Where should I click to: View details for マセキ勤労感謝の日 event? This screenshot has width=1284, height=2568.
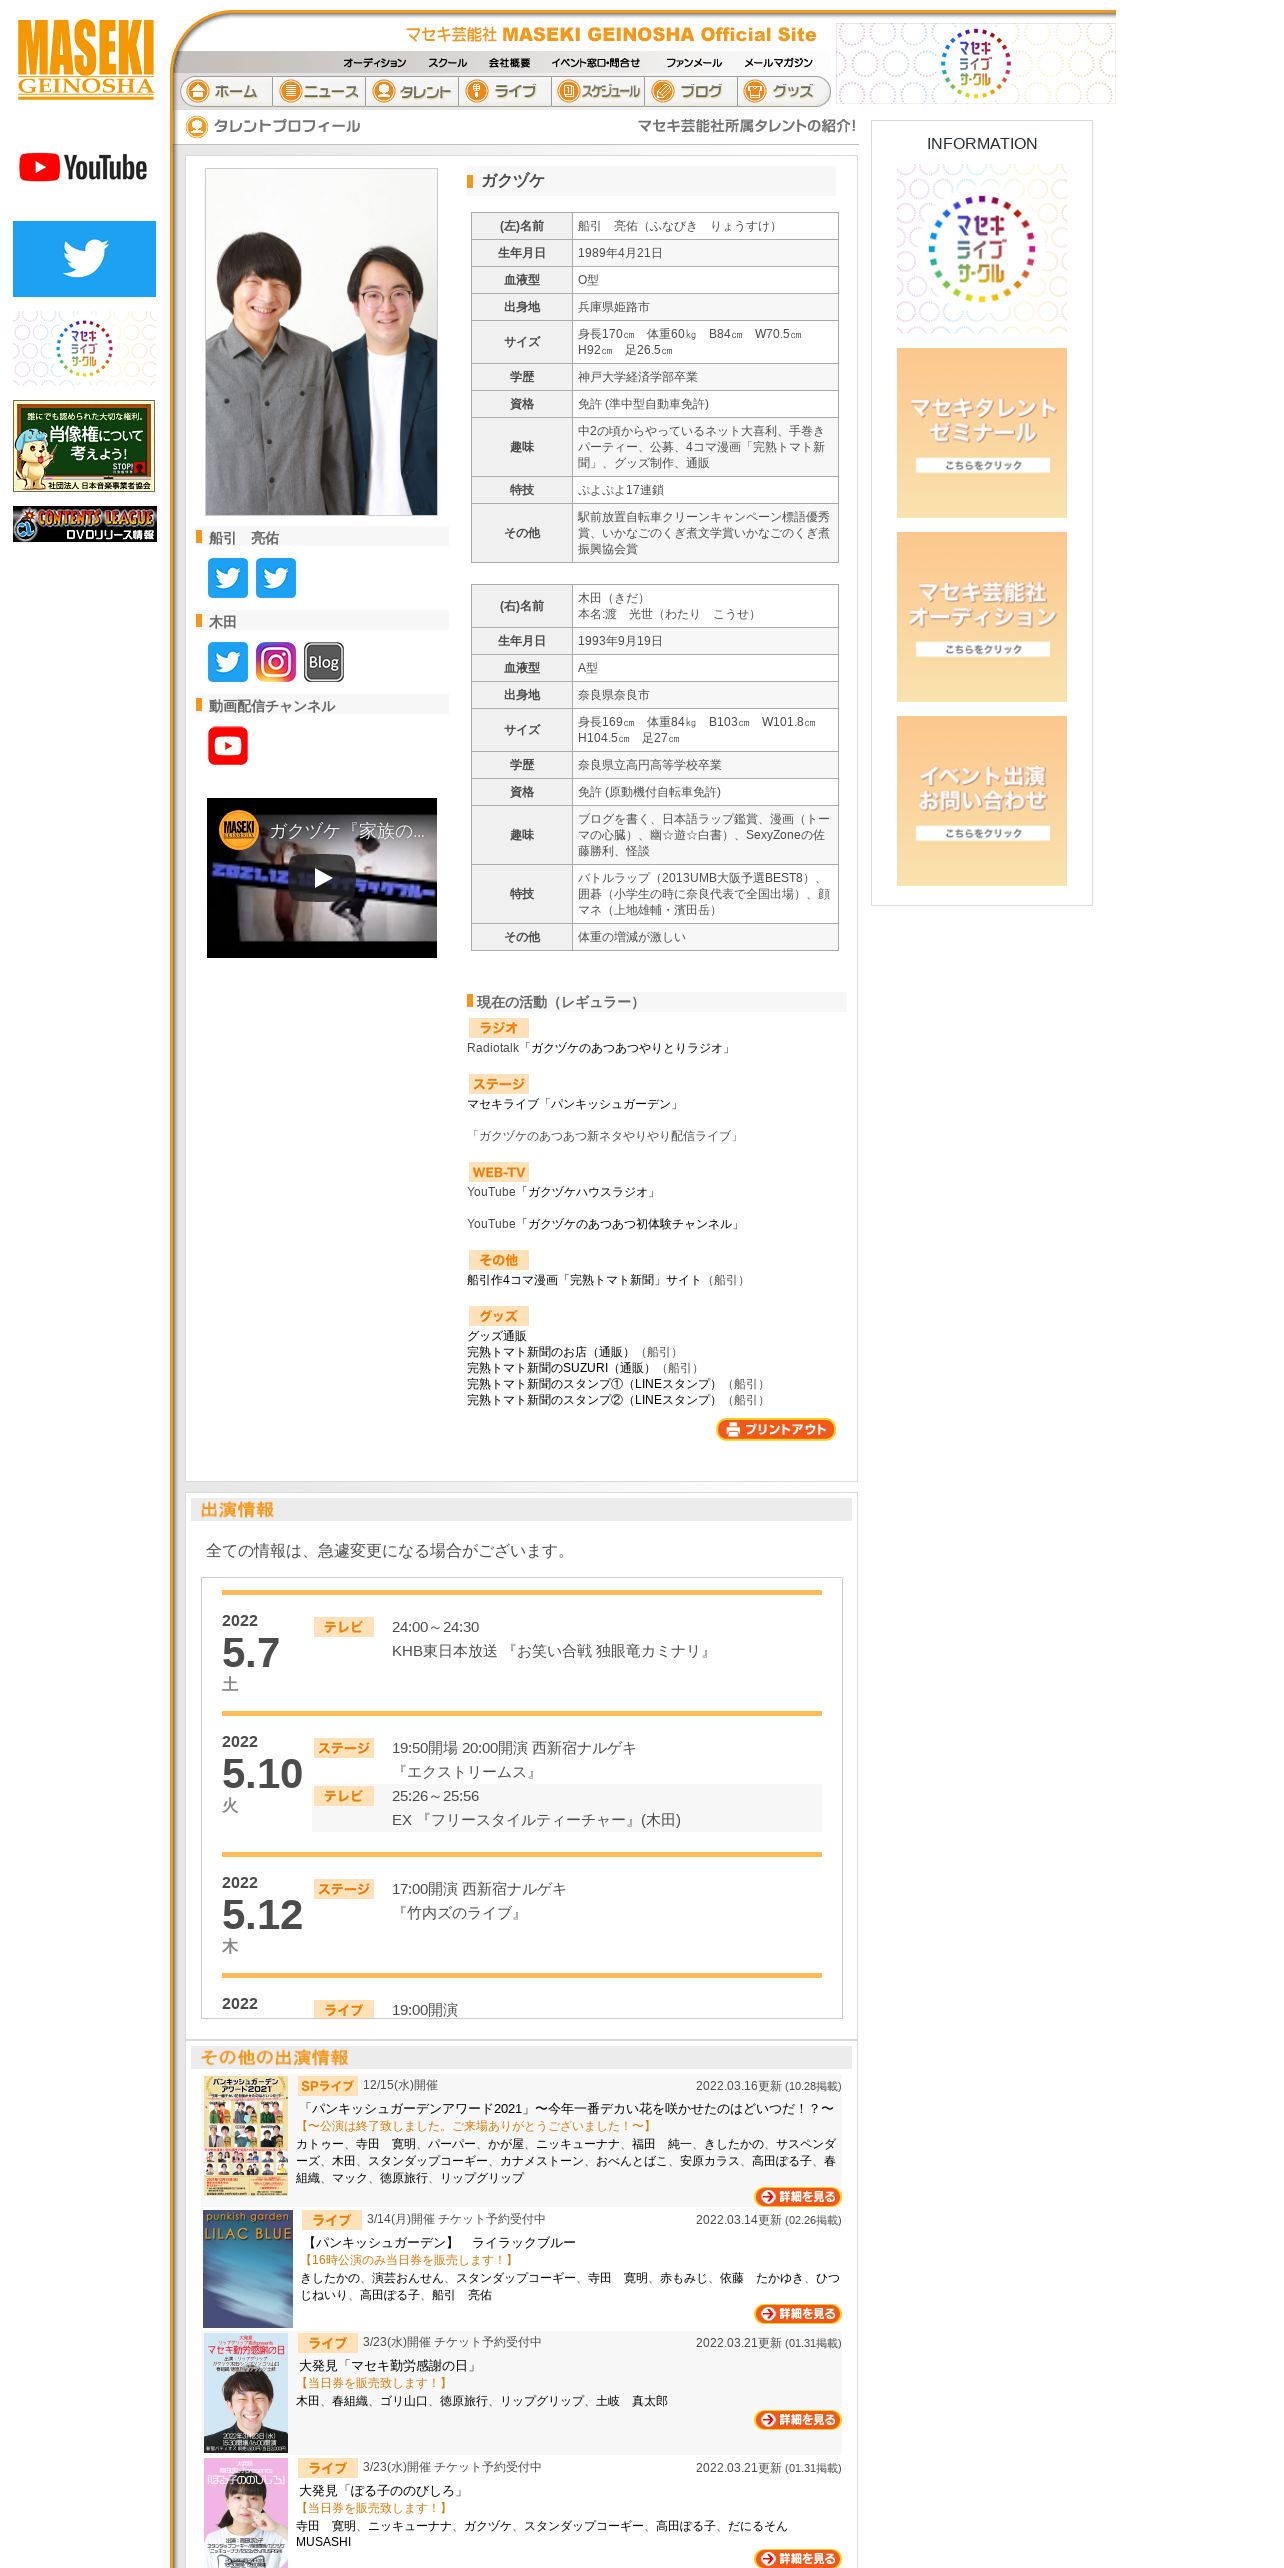point(798,2420)
